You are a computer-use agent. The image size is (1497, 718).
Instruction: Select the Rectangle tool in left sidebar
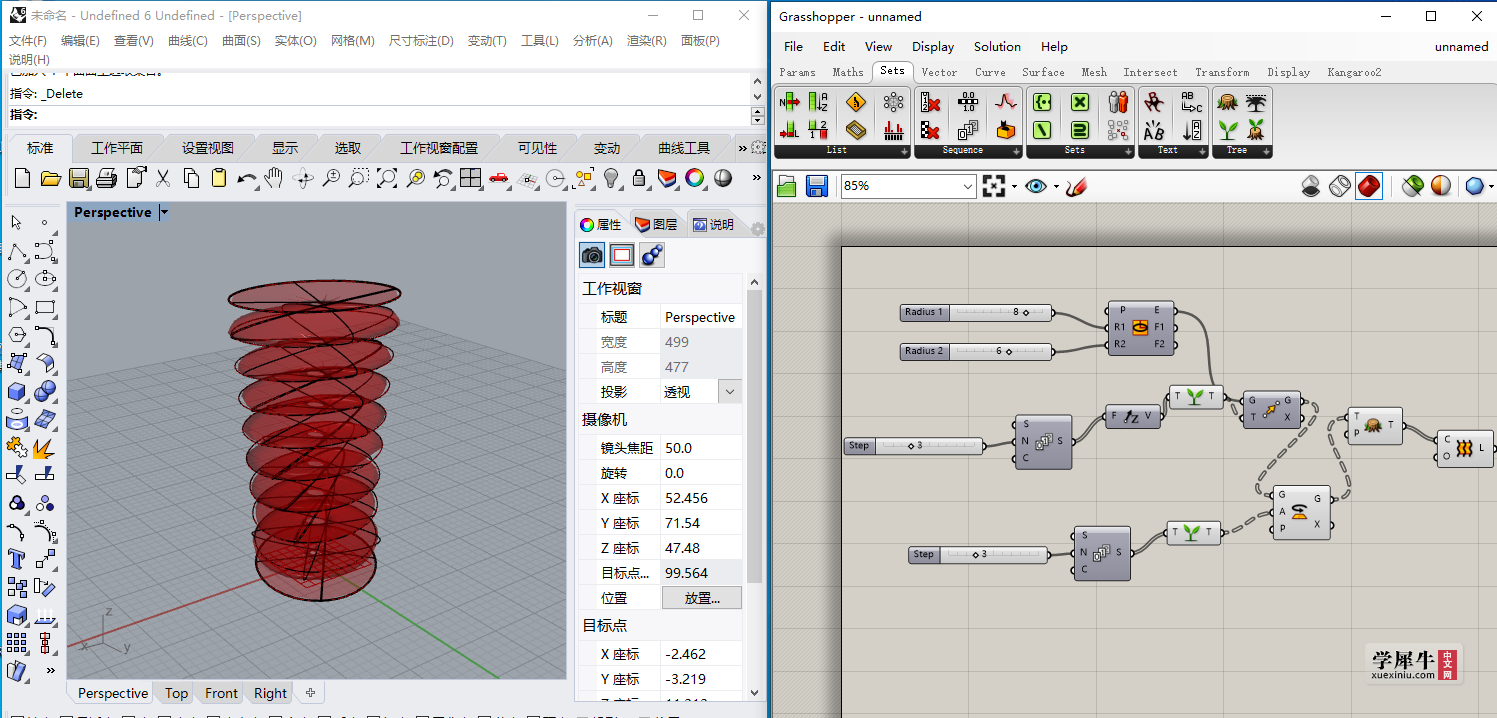pos(45,306)
